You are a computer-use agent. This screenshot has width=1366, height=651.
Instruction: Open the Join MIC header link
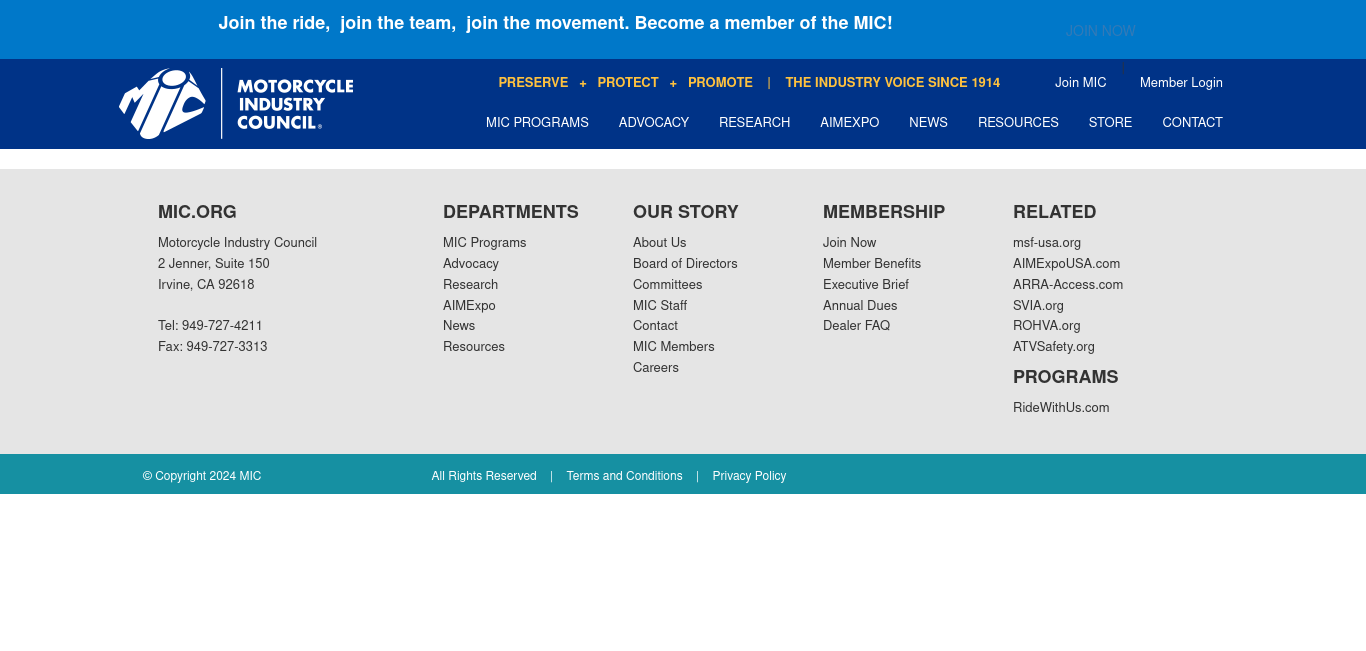1080,83
